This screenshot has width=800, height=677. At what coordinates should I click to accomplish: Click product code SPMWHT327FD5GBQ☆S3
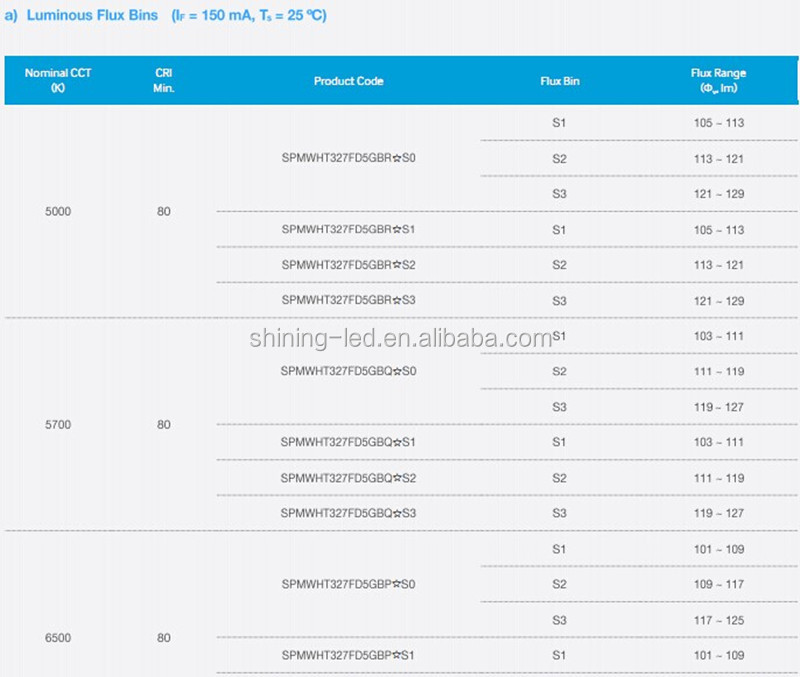348,513
